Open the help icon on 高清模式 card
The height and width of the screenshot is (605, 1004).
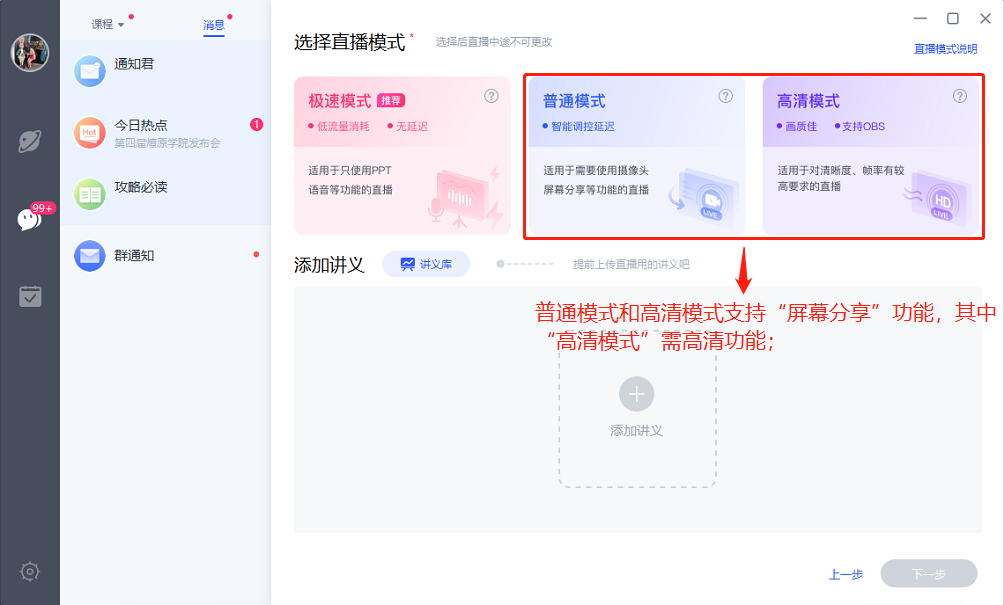(x=957, y=95)
